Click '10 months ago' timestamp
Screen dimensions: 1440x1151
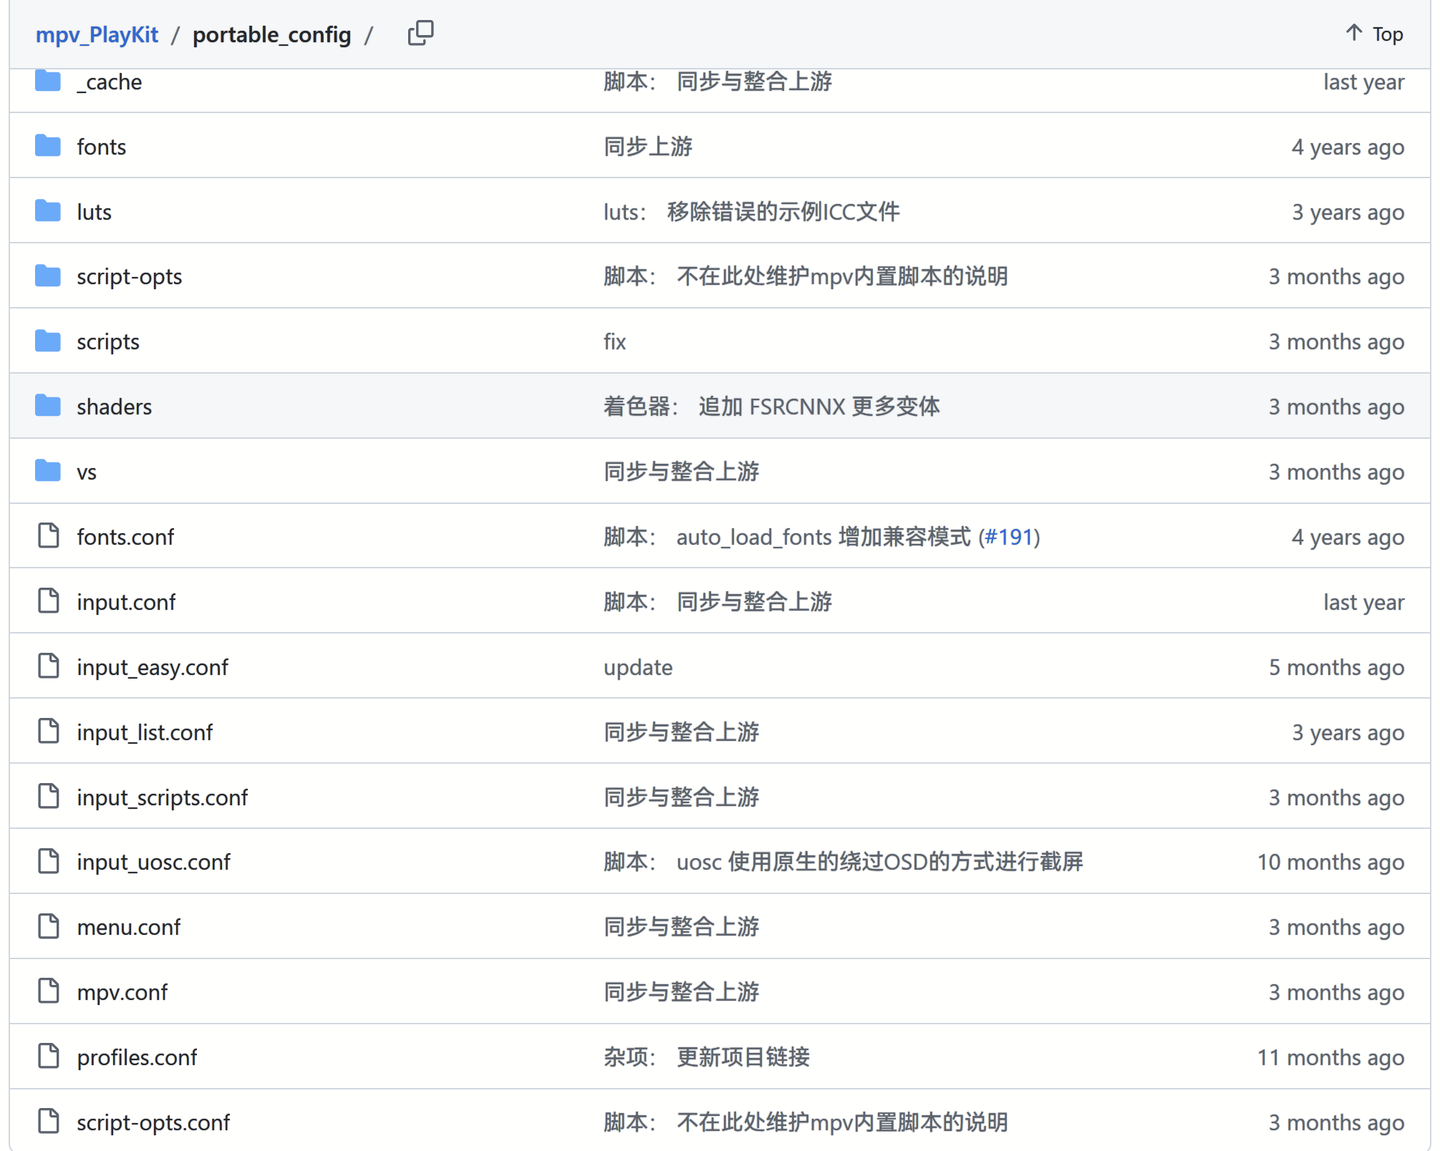click(1330, 862)
